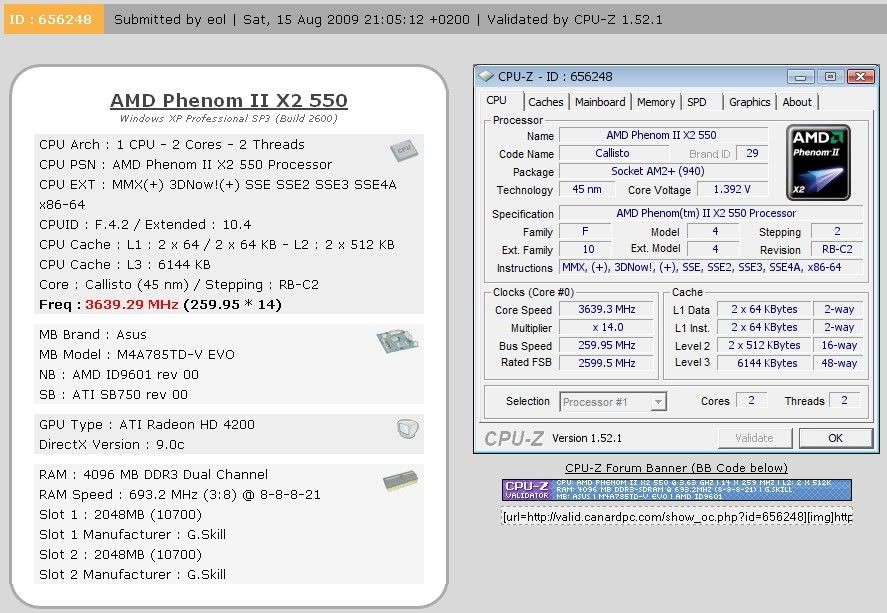Viewport: 887px width, 613px height.
Task: Click the CPU chip icon beside CPU Arch
Action: point(404,149)
